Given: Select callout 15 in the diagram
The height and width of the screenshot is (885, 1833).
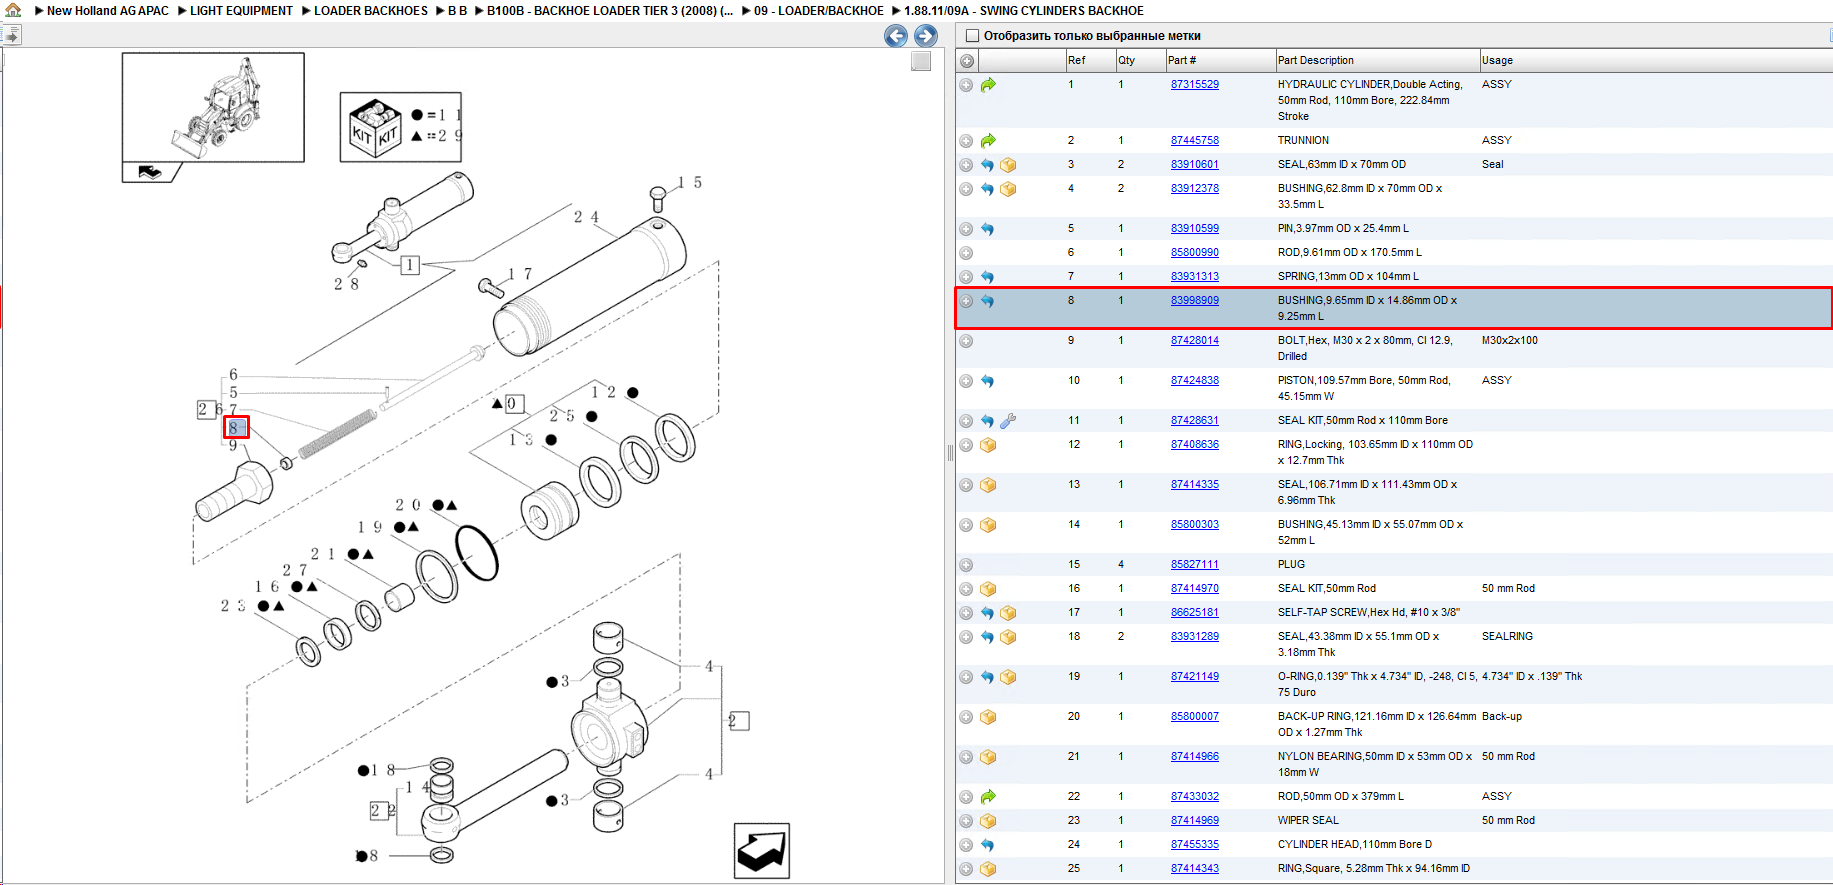Looking at the screenshot, I should click(x=690, y=183).
